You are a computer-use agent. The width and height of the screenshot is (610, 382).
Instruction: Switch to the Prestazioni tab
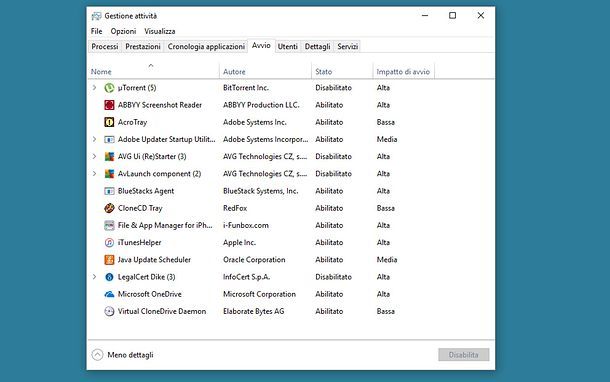click(x=143, y=46)
